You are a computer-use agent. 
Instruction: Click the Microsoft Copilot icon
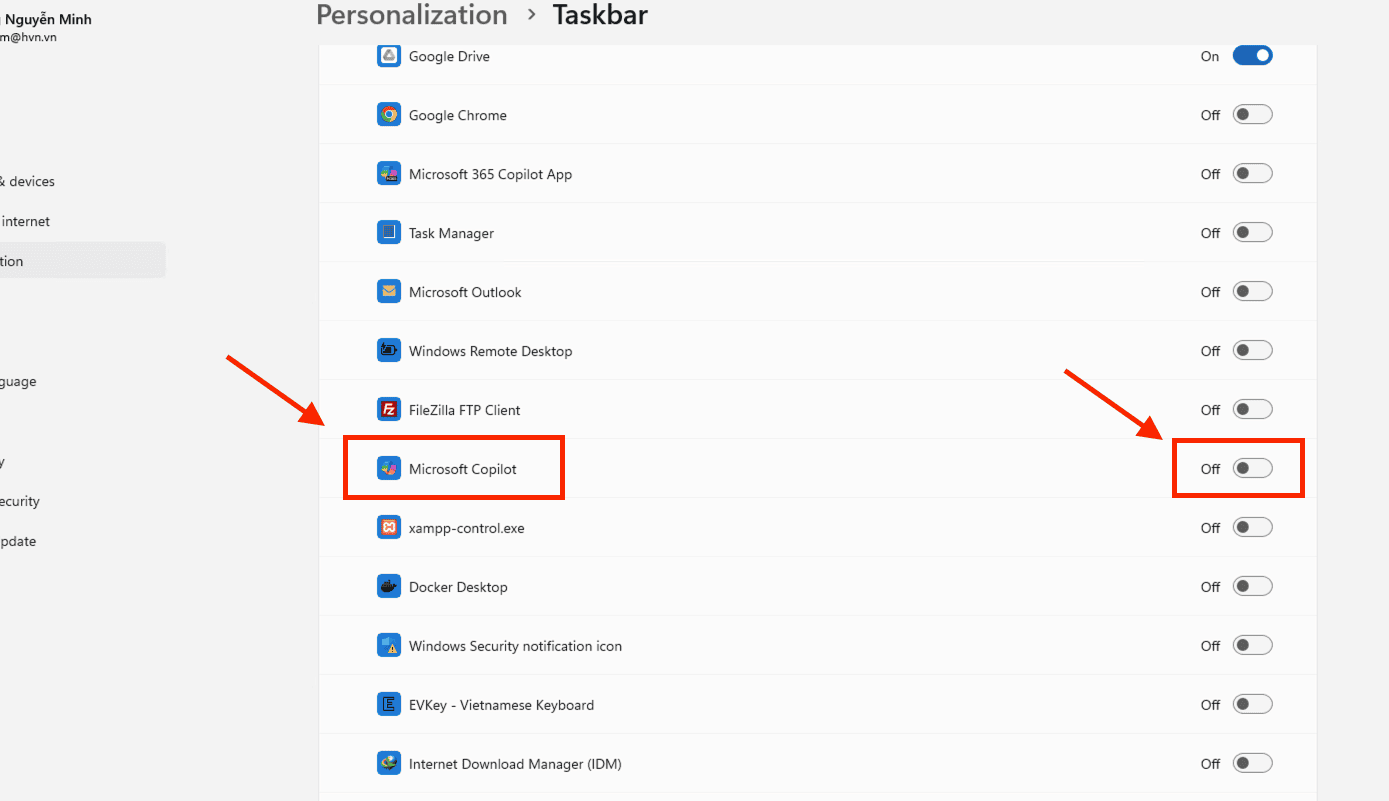point(388,468)
